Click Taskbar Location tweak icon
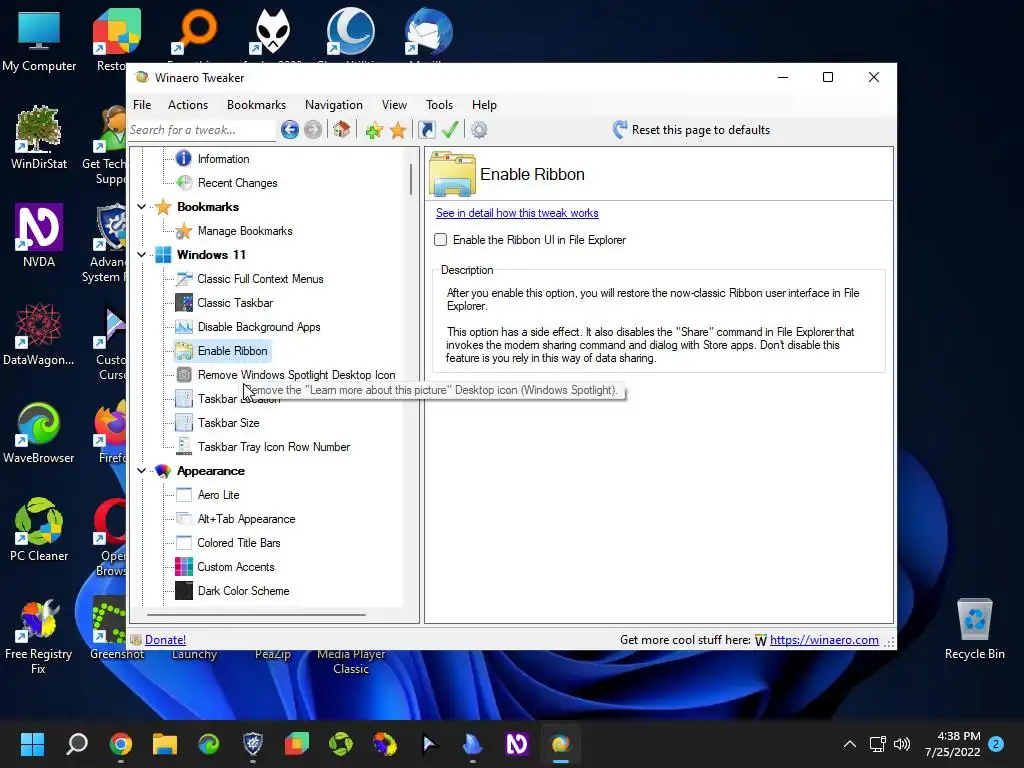Screen dimensions: 1024x768 coord(184,399)
